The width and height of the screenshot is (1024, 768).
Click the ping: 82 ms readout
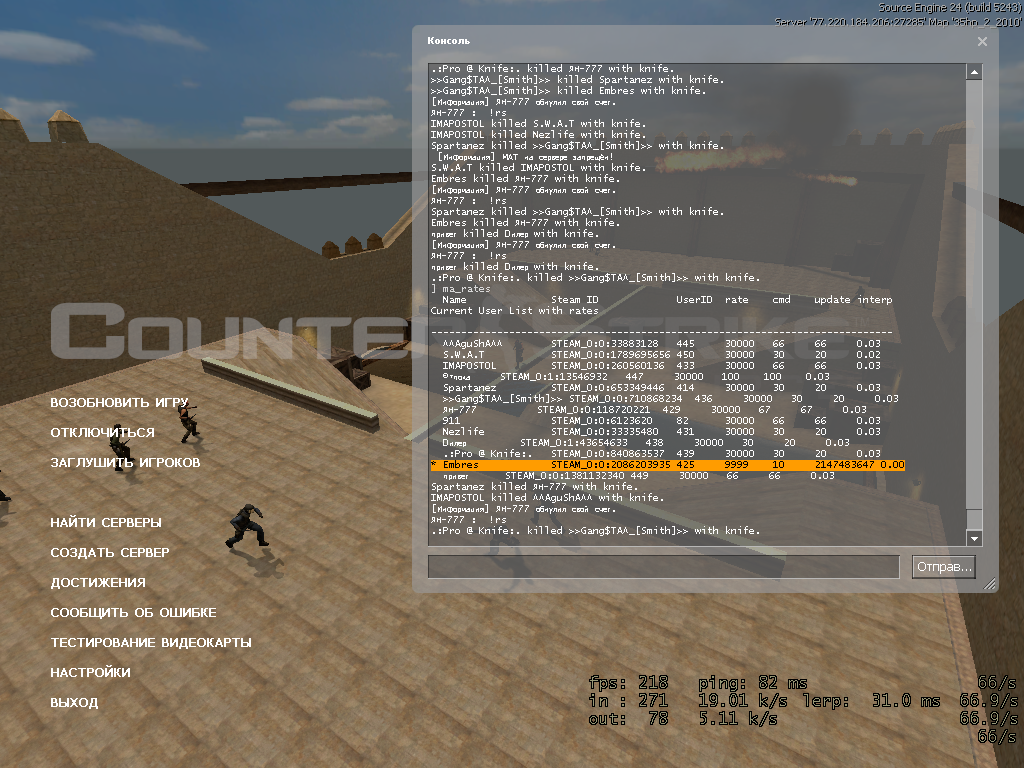pos(753,683)
